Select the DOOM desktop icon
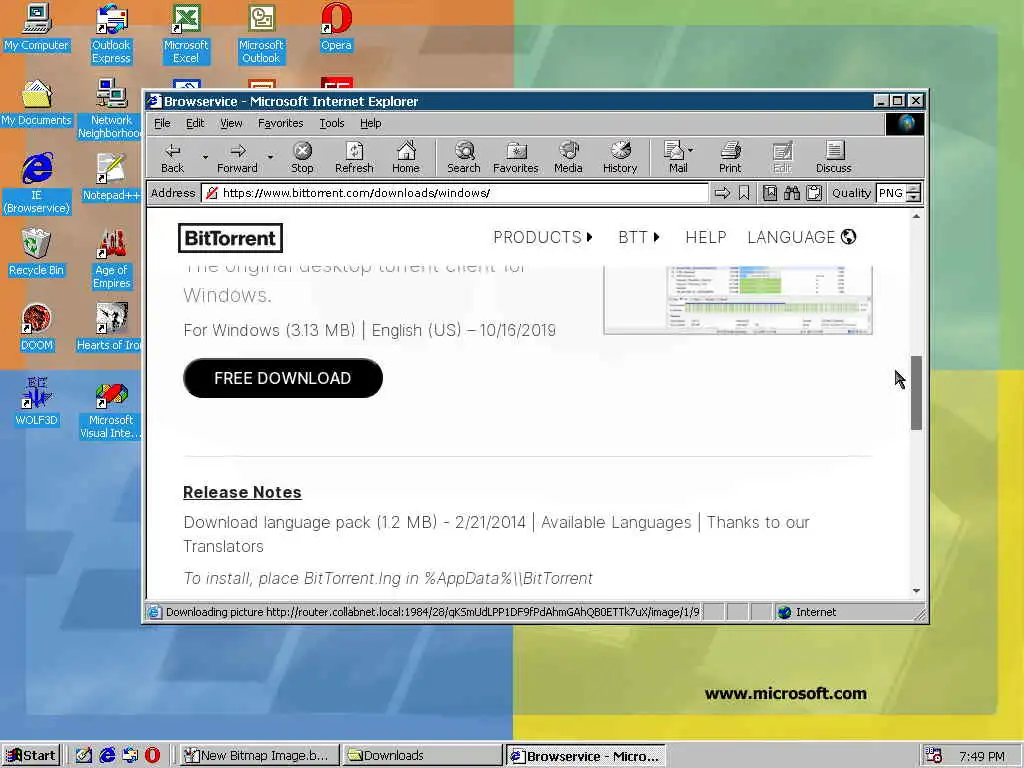This screenshot has width=1024, height=768. (37, 328)
